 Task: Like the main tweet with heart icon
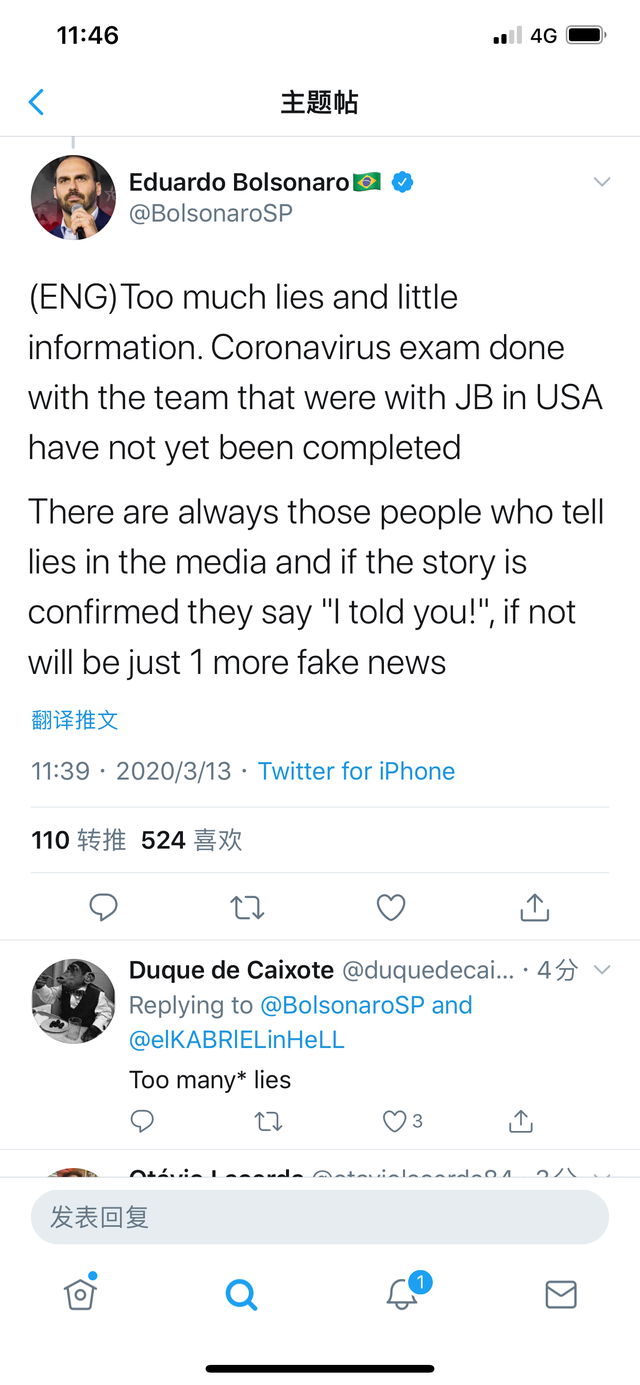click(391, 907)
